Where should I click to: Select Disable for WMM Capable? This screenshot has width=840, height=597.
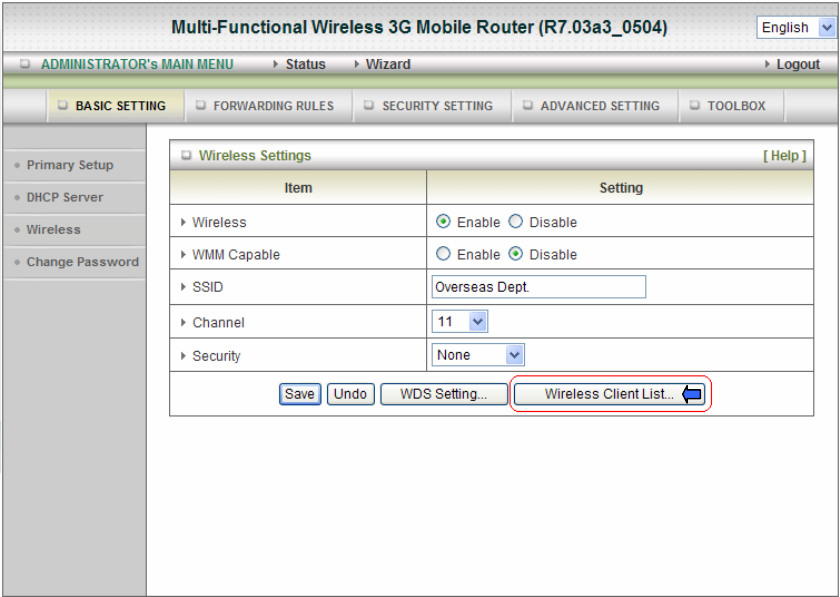pyautogui.click(x=515, y=253)
